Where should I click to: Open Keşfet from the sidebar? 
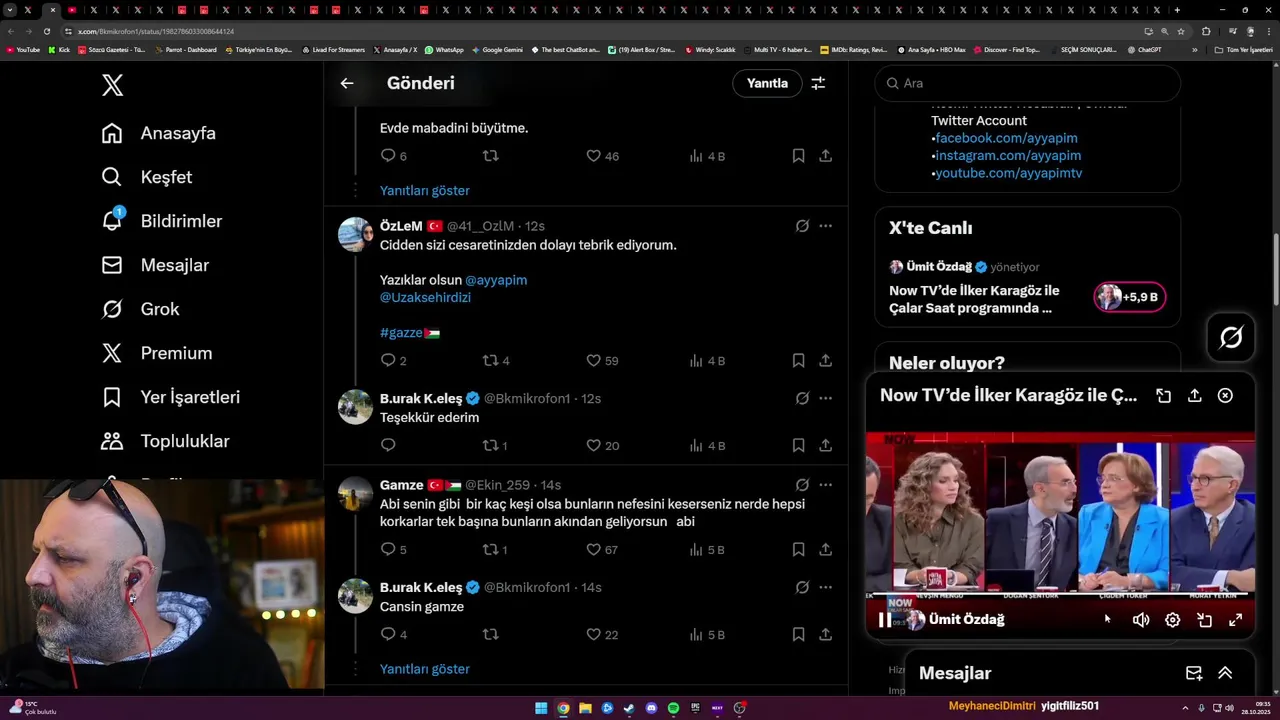(x=147, y=177)
